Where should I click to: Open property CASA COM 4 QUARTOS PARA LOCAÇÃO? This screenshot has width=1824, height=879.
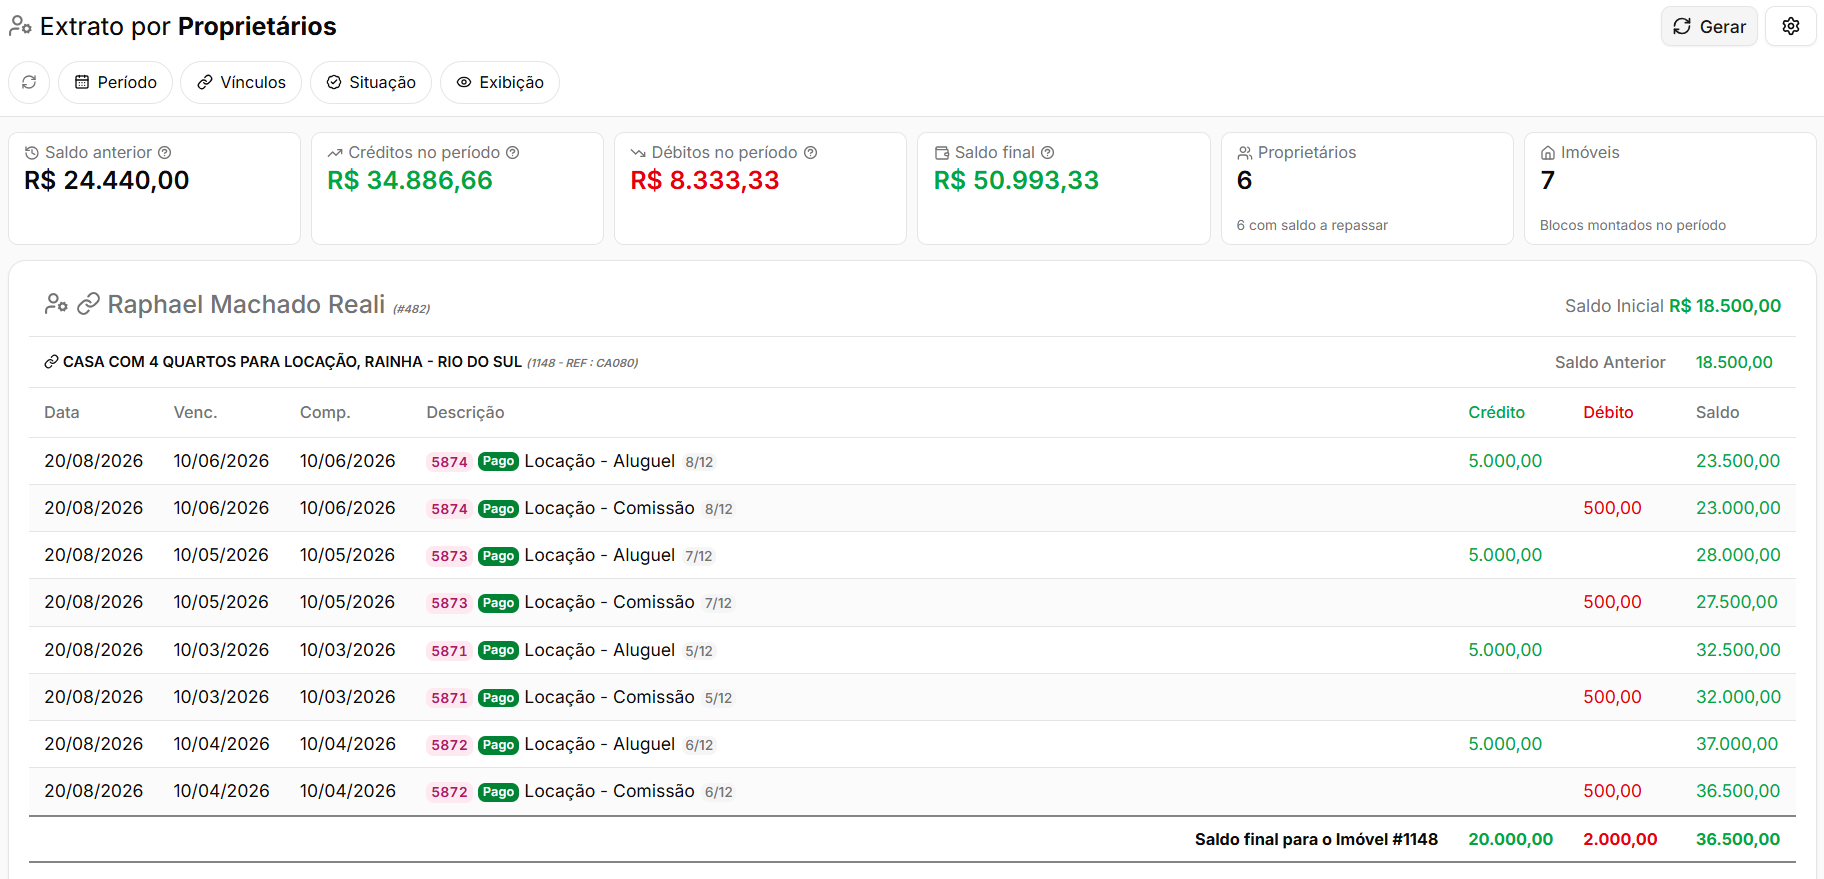click(x=292, y=362)
